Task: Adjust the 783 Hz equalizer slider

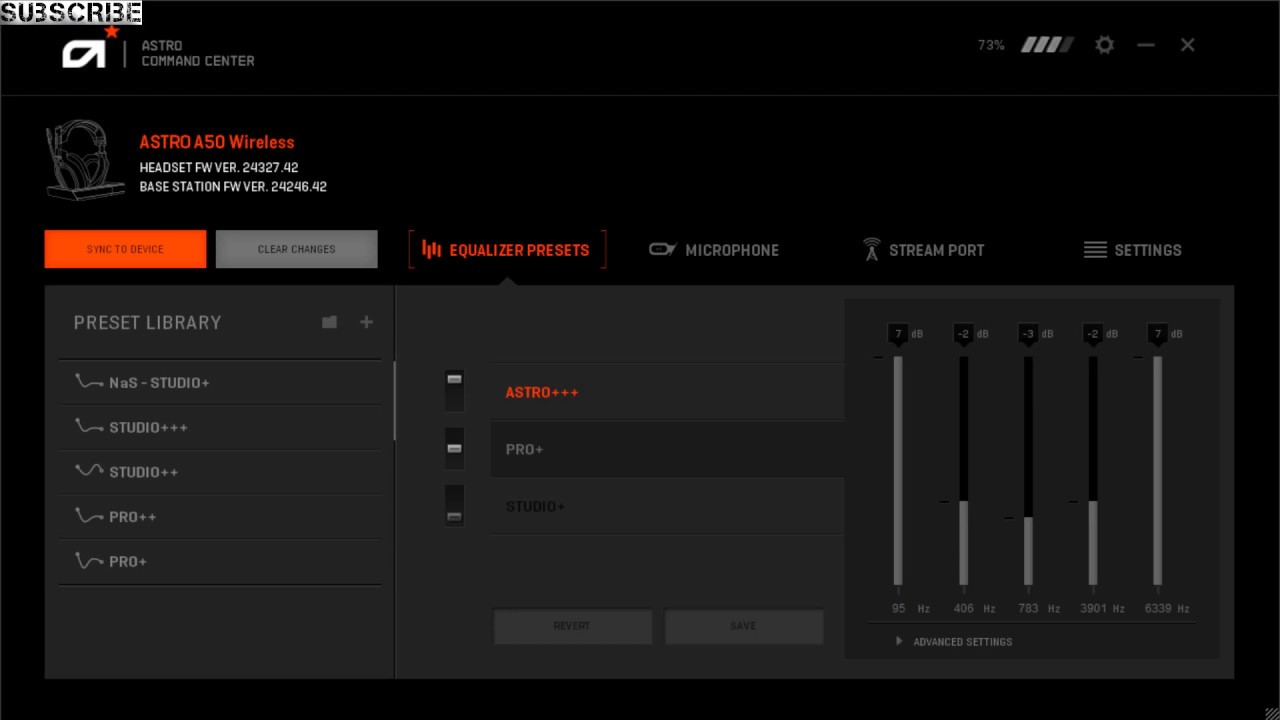Action: pos(1028,470)
